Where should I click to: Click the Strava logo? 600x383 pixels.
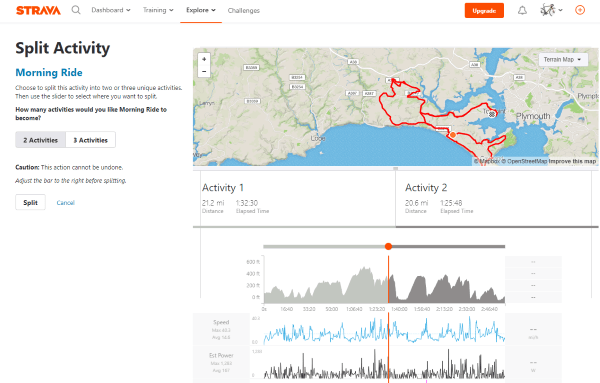tap(38, 10)
